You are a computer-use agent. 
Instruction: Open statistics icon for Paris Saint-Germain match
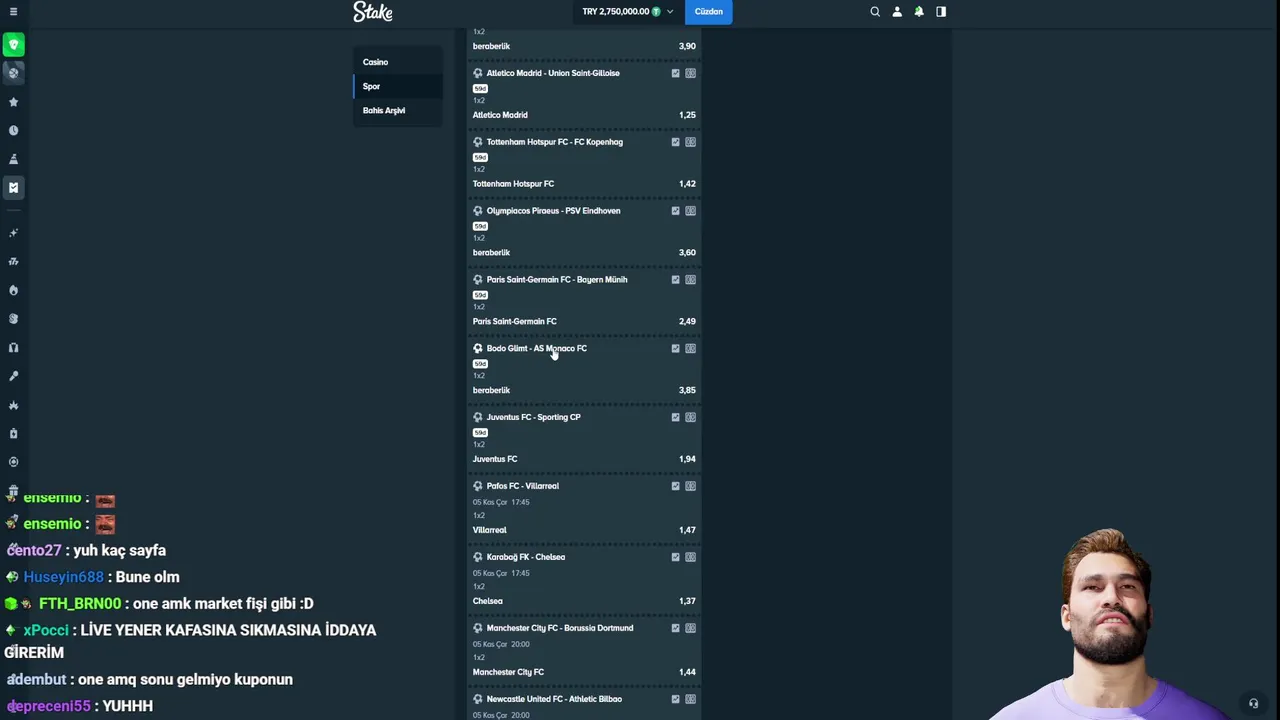(675, 280)
